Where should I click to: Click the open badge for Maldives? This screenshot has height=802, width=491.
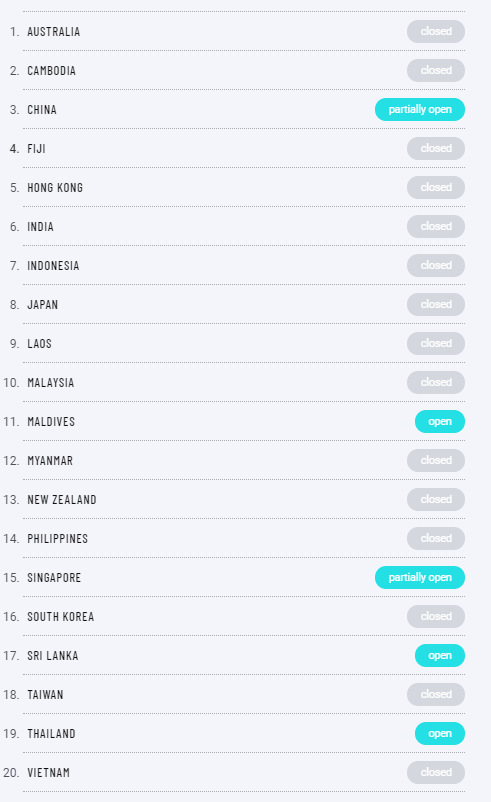(x=440, y=421)
